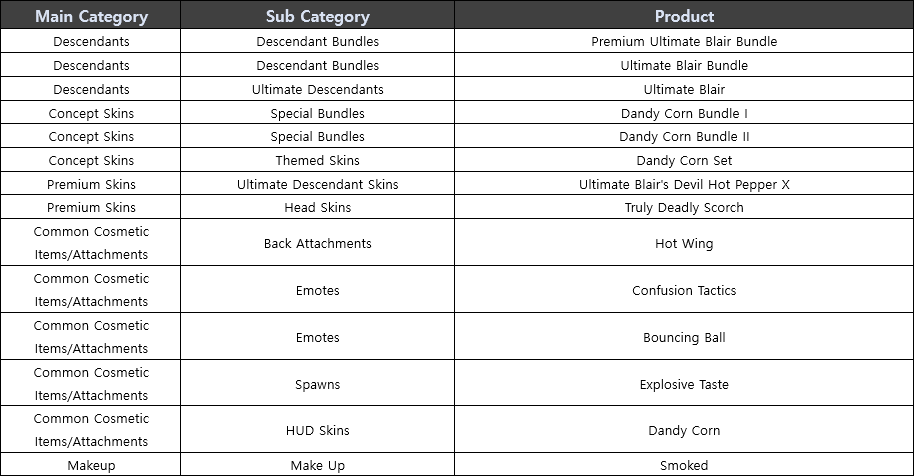914x476 pixels.
Task: Select the Smoked product cell
Action: pos(684,465)
